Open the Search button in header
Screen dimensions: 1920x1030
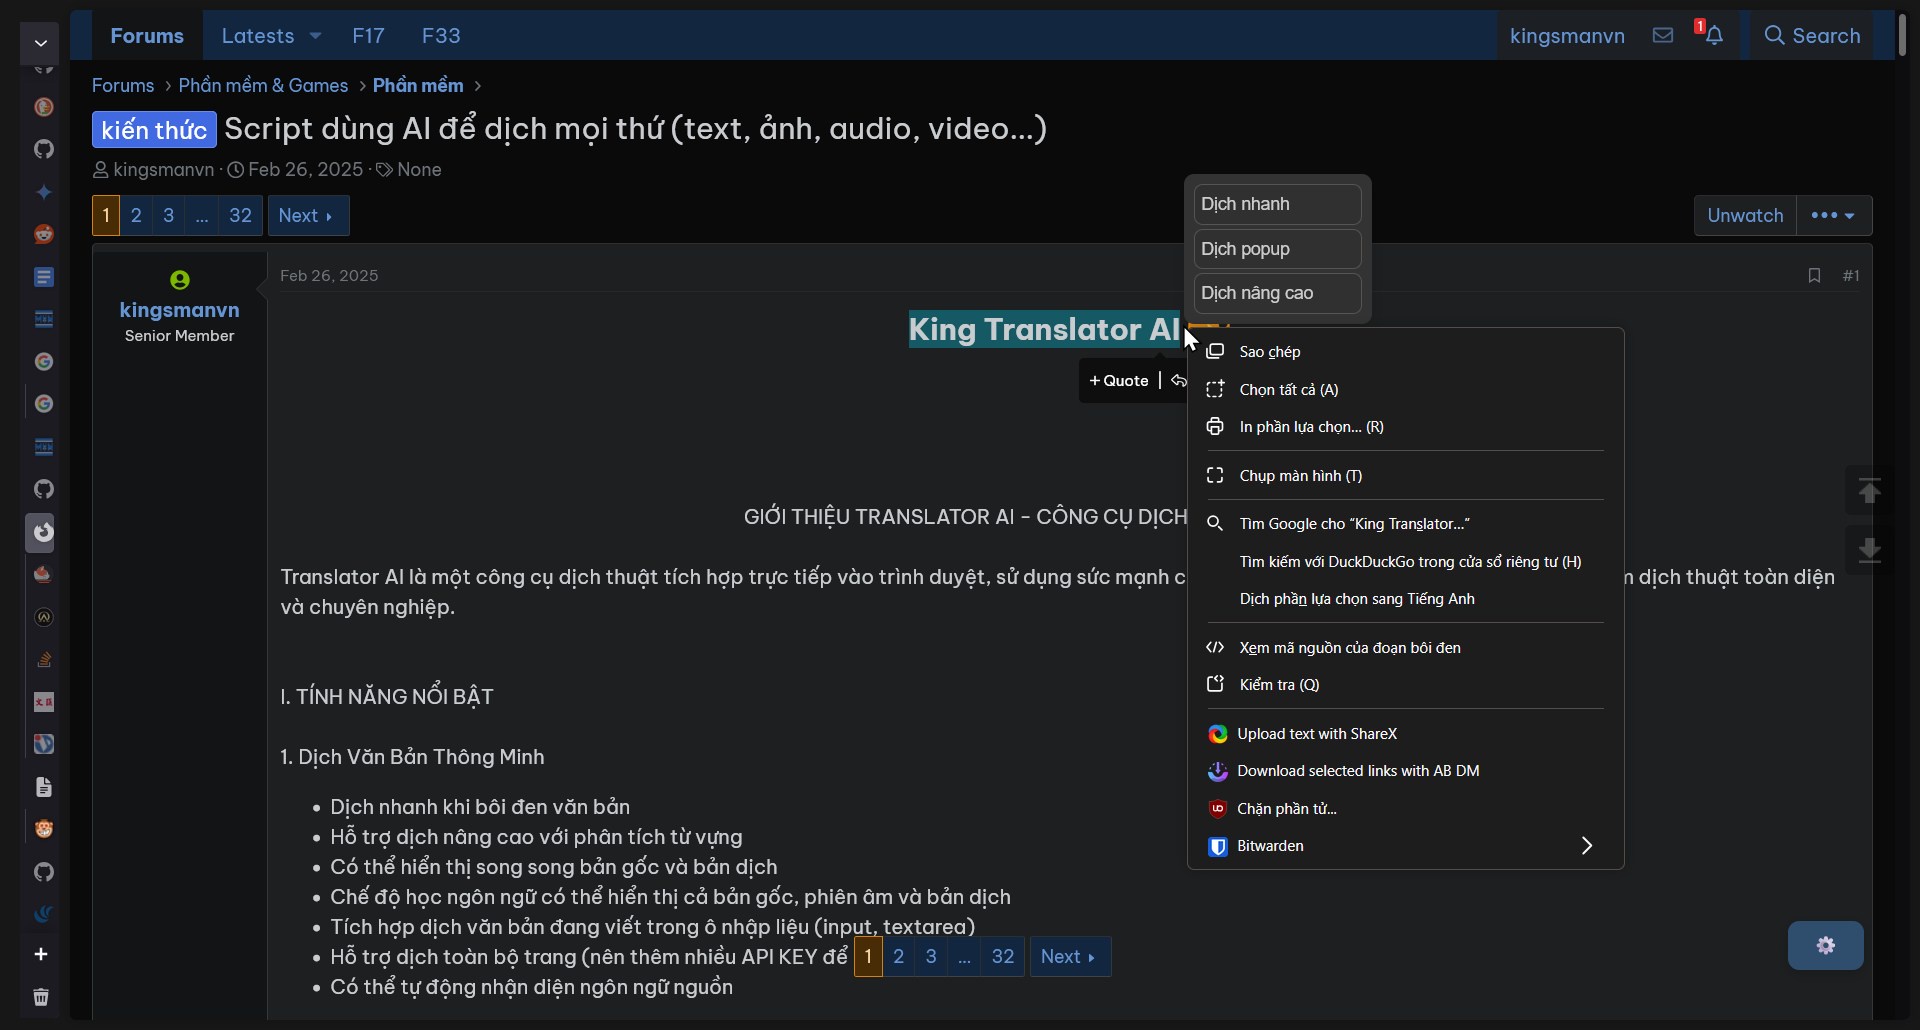[x=1812, y=36]
